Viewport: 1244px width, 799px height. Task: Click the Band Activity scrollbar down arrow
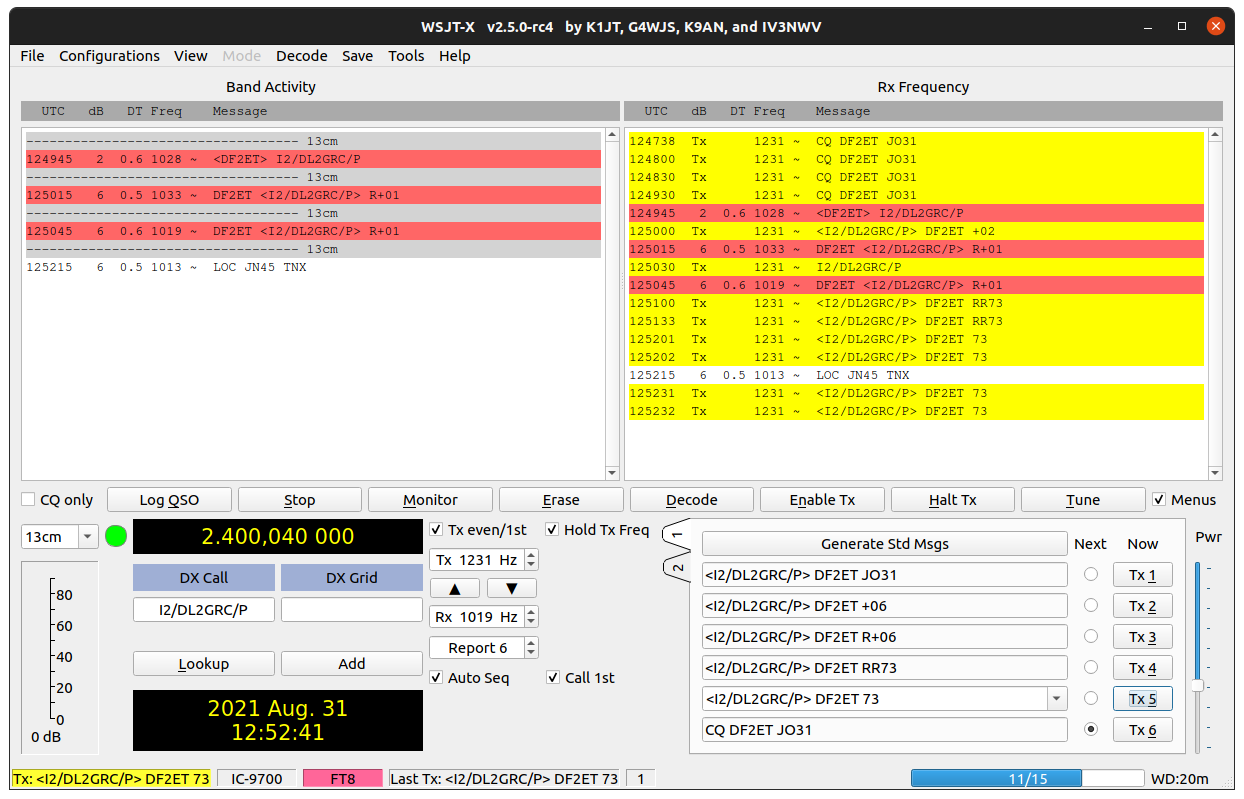tap(612, 473)
